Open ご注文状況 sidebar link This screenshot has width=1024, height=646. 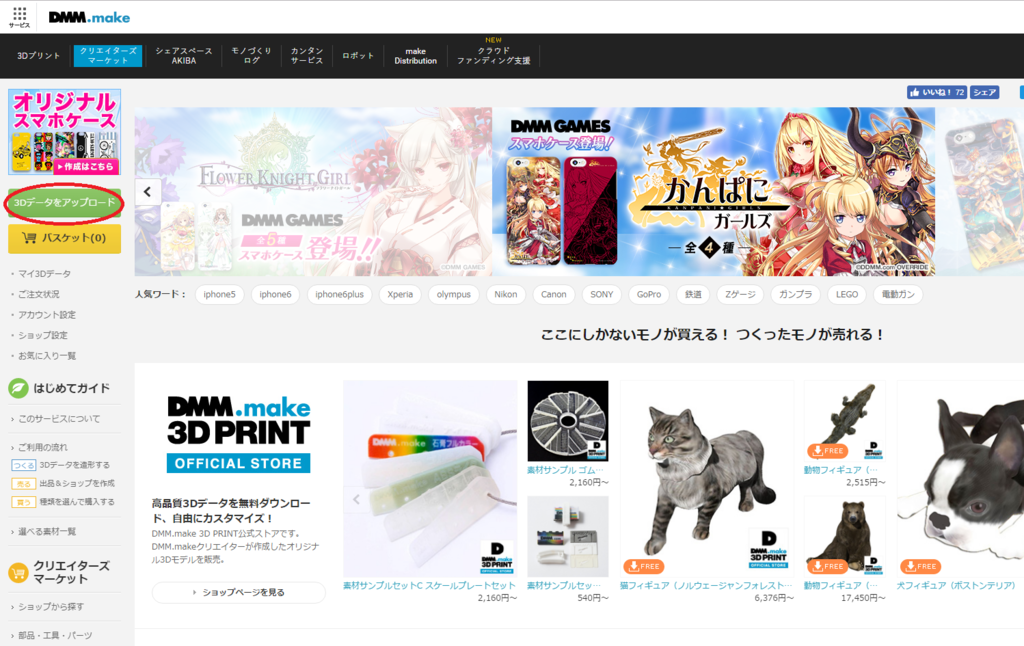point(39,295)
